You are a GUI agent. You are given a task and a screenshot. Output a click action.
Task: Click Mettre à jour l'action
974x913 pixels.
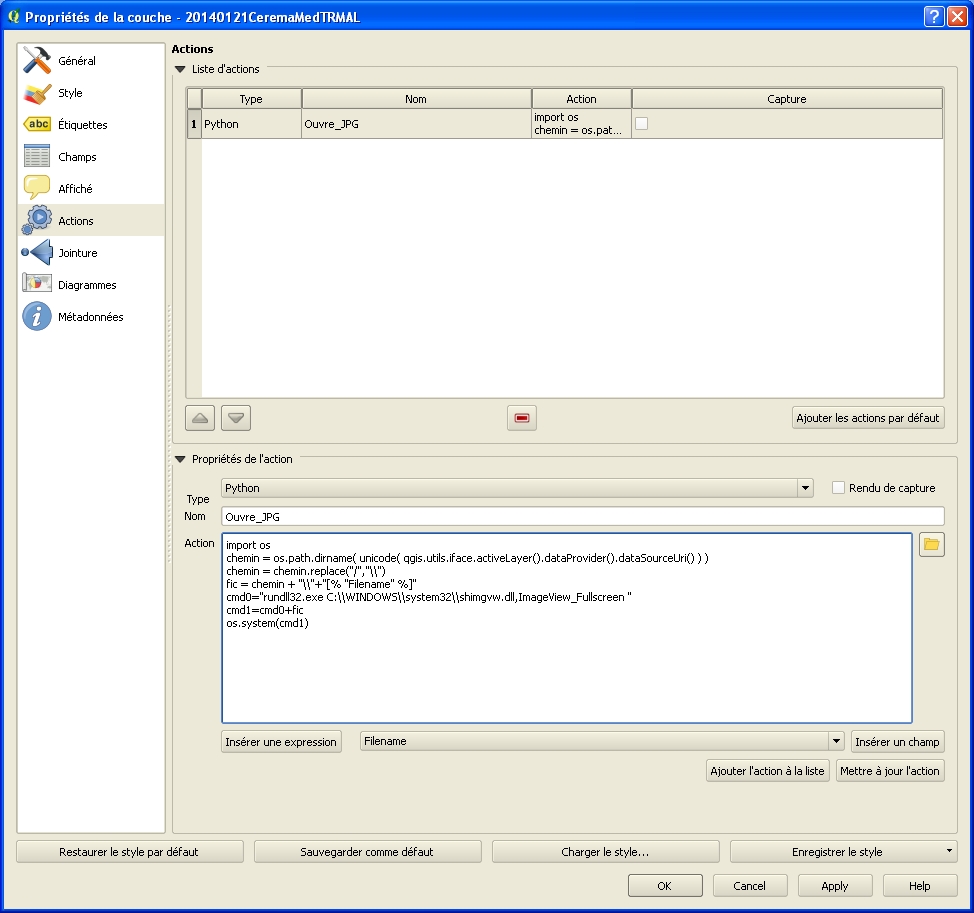click(890, 771)
